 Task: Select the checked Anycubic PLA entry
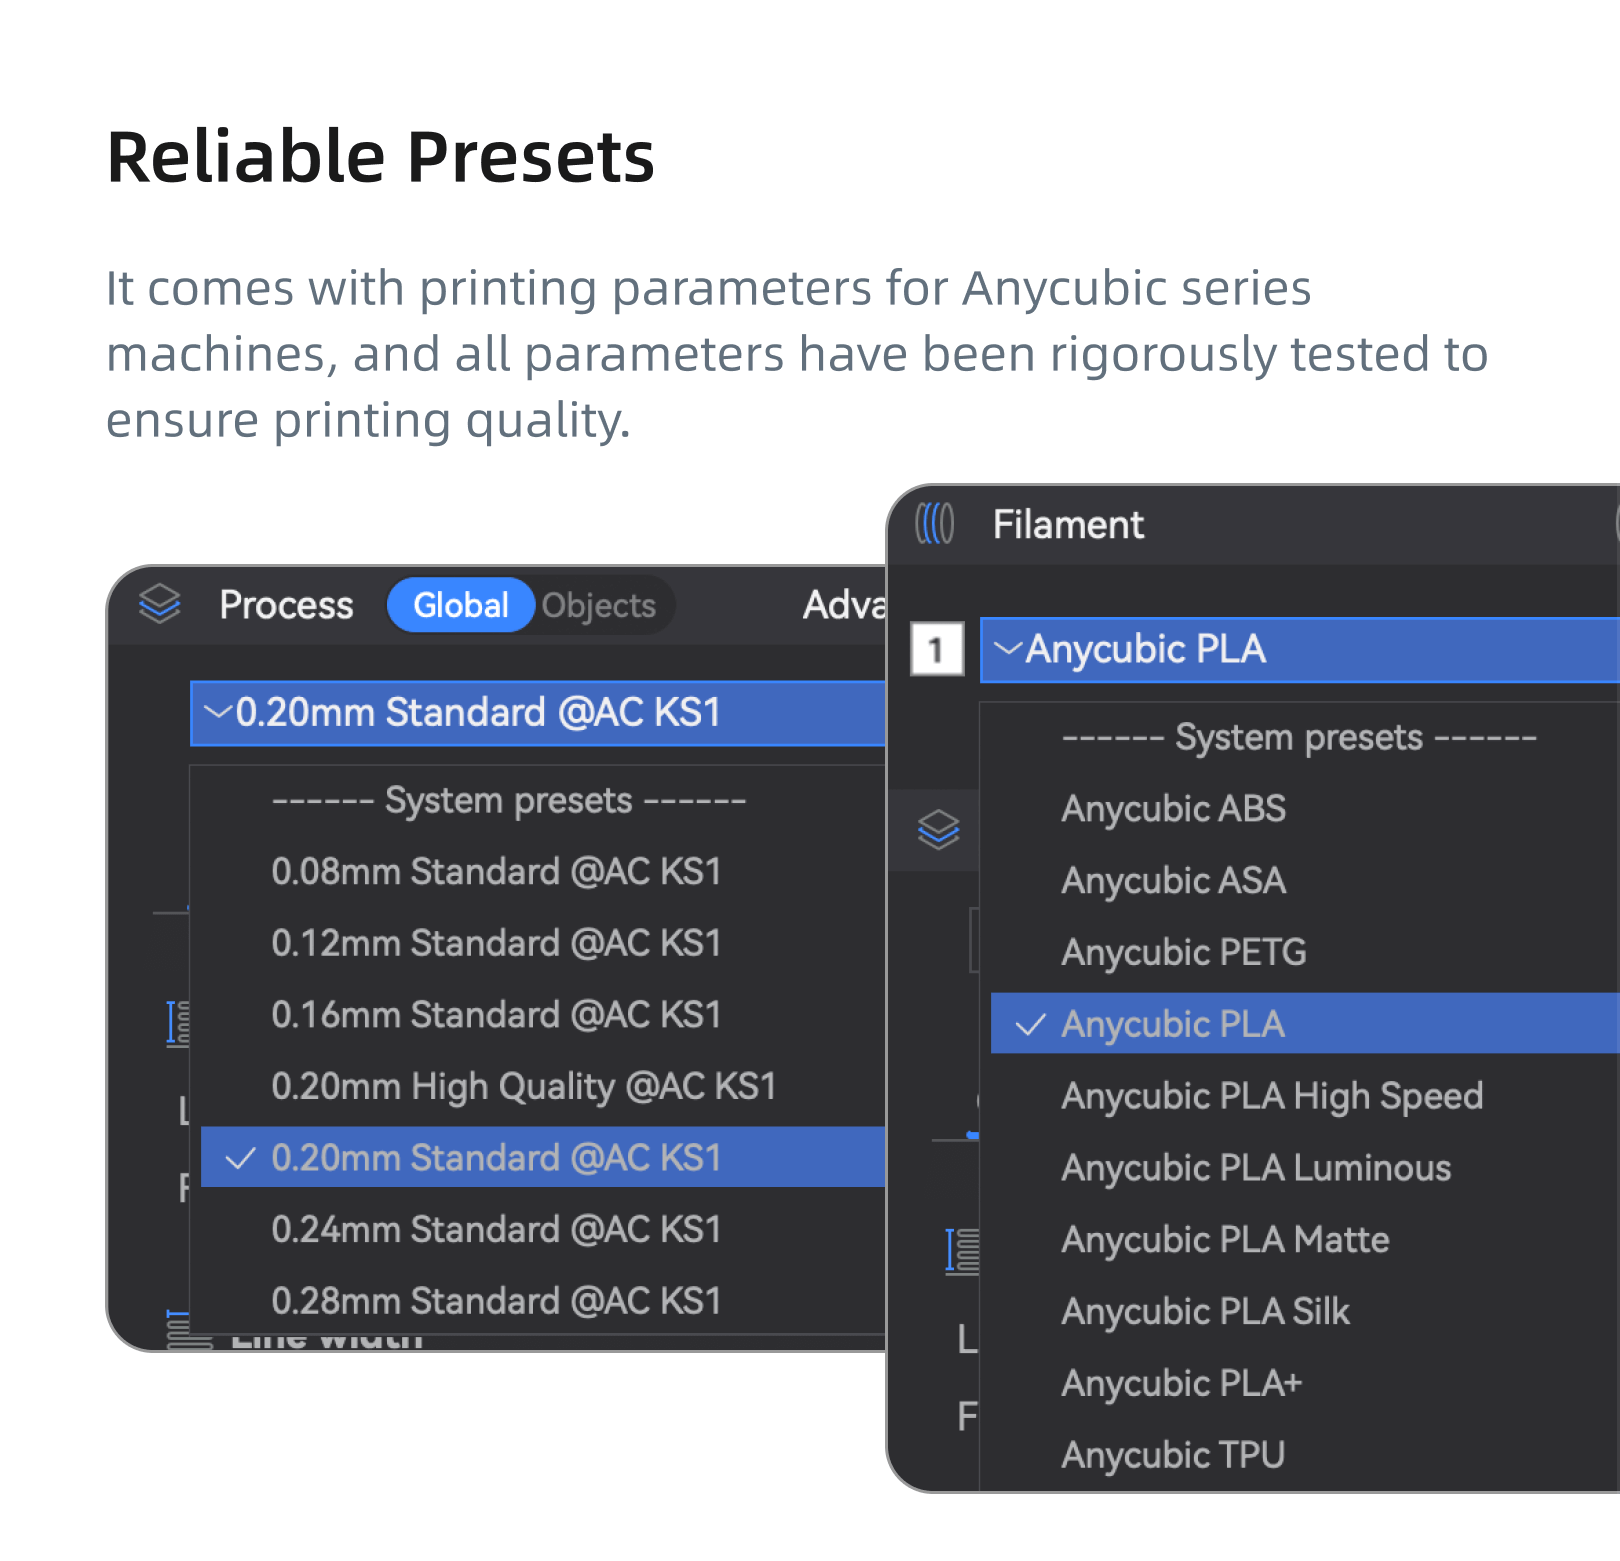pos(1305,1024)
